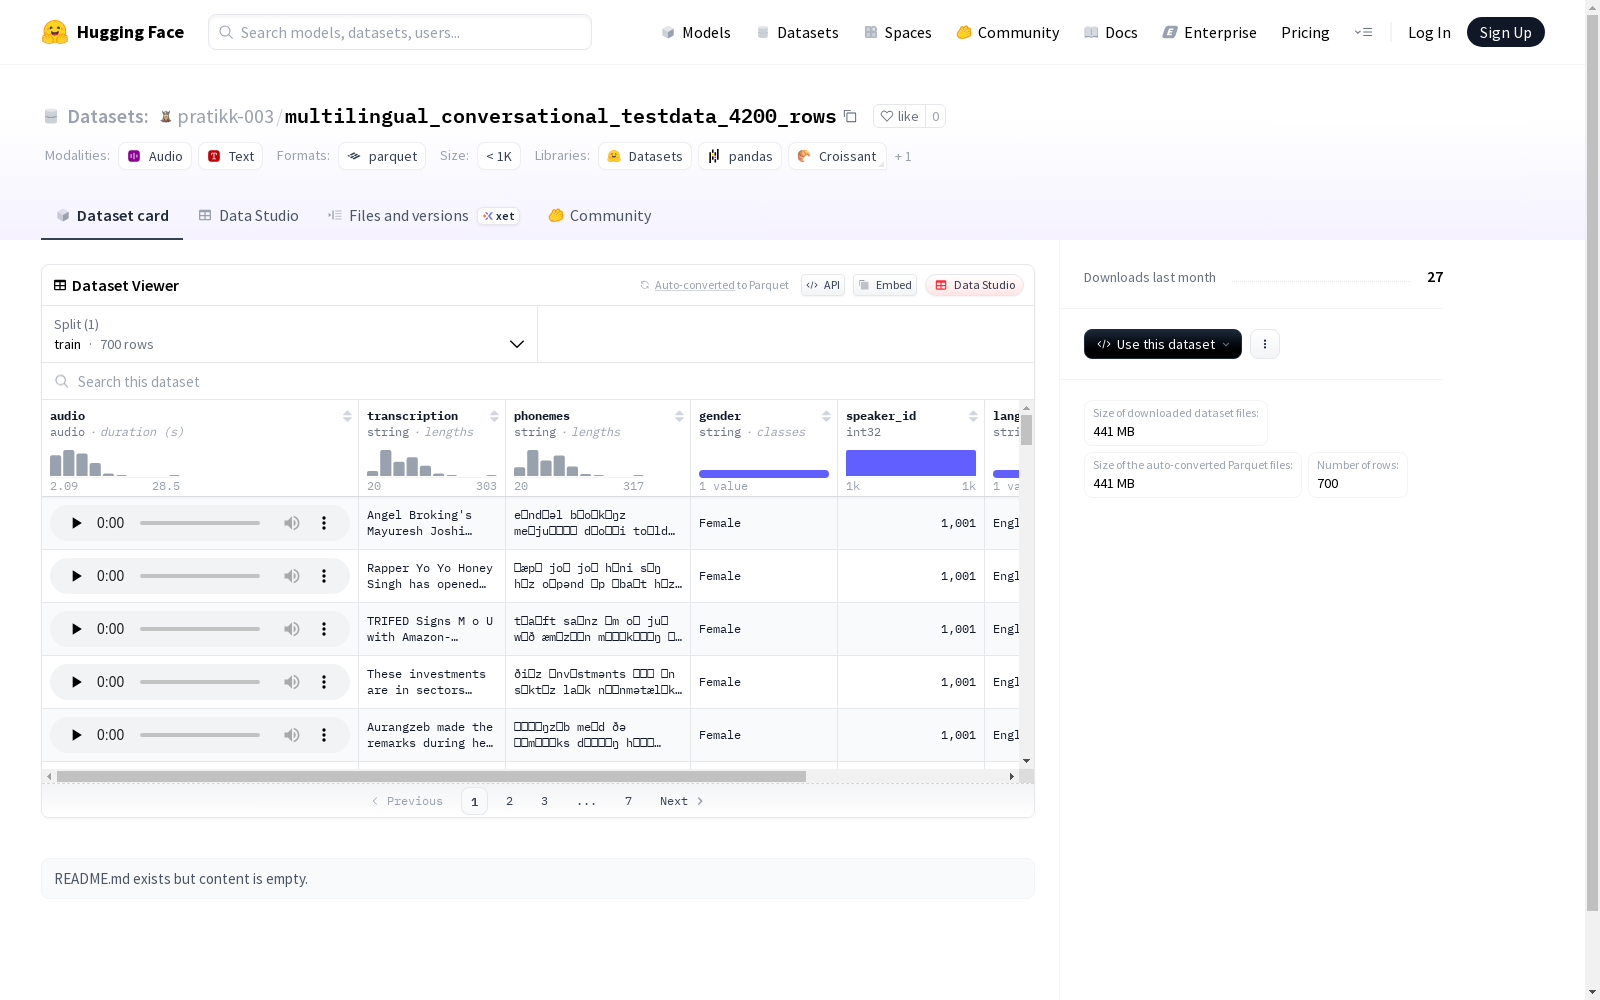Image resolution: width=1600 pixels, height=1000 pixels.
Task: Open the navigation more-menu icon next to Pricing
Action: pos(1363,32)
